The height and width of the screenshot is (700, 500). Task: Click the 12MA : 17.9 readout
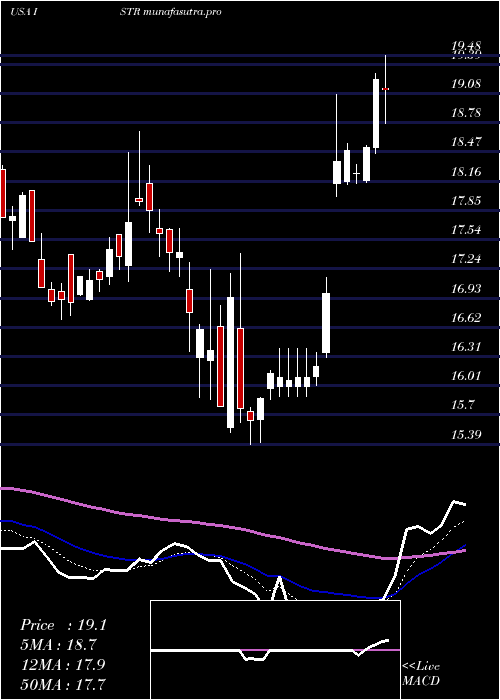[x=62, y=664]
